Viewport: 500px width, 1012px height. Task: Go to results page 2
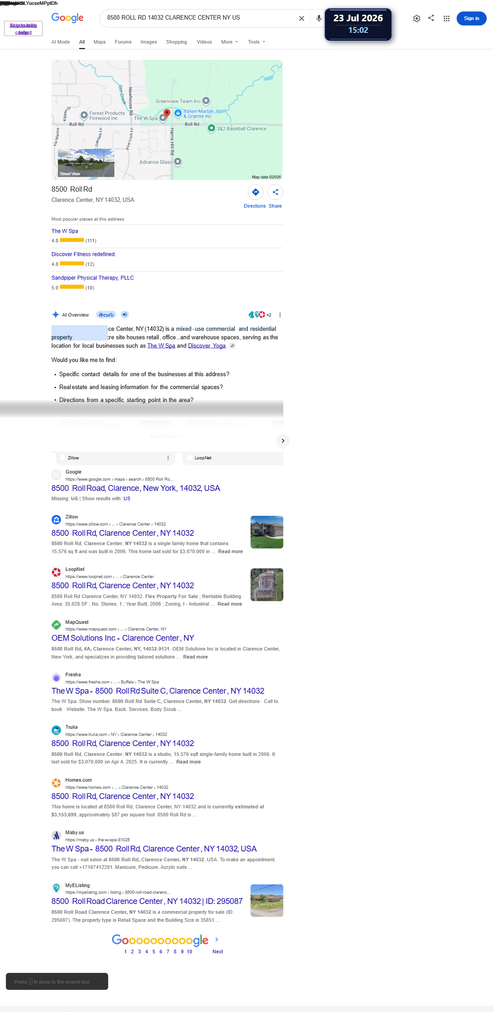(132, 951)
